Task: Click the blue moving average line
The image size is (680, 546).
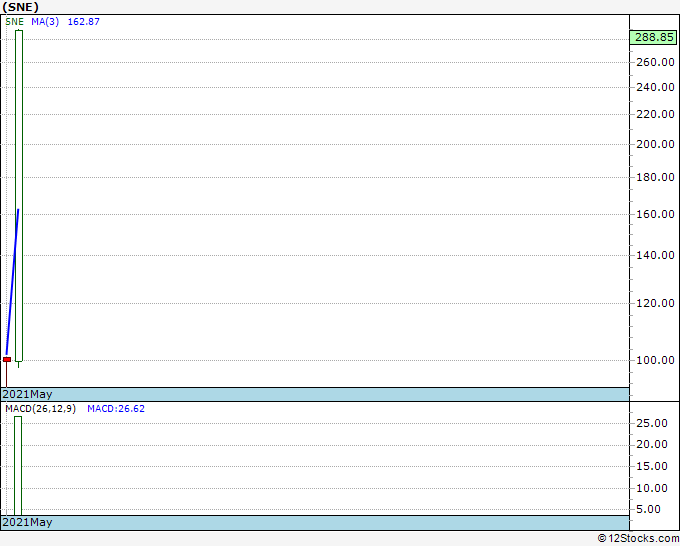Action: tap(12, 282)
